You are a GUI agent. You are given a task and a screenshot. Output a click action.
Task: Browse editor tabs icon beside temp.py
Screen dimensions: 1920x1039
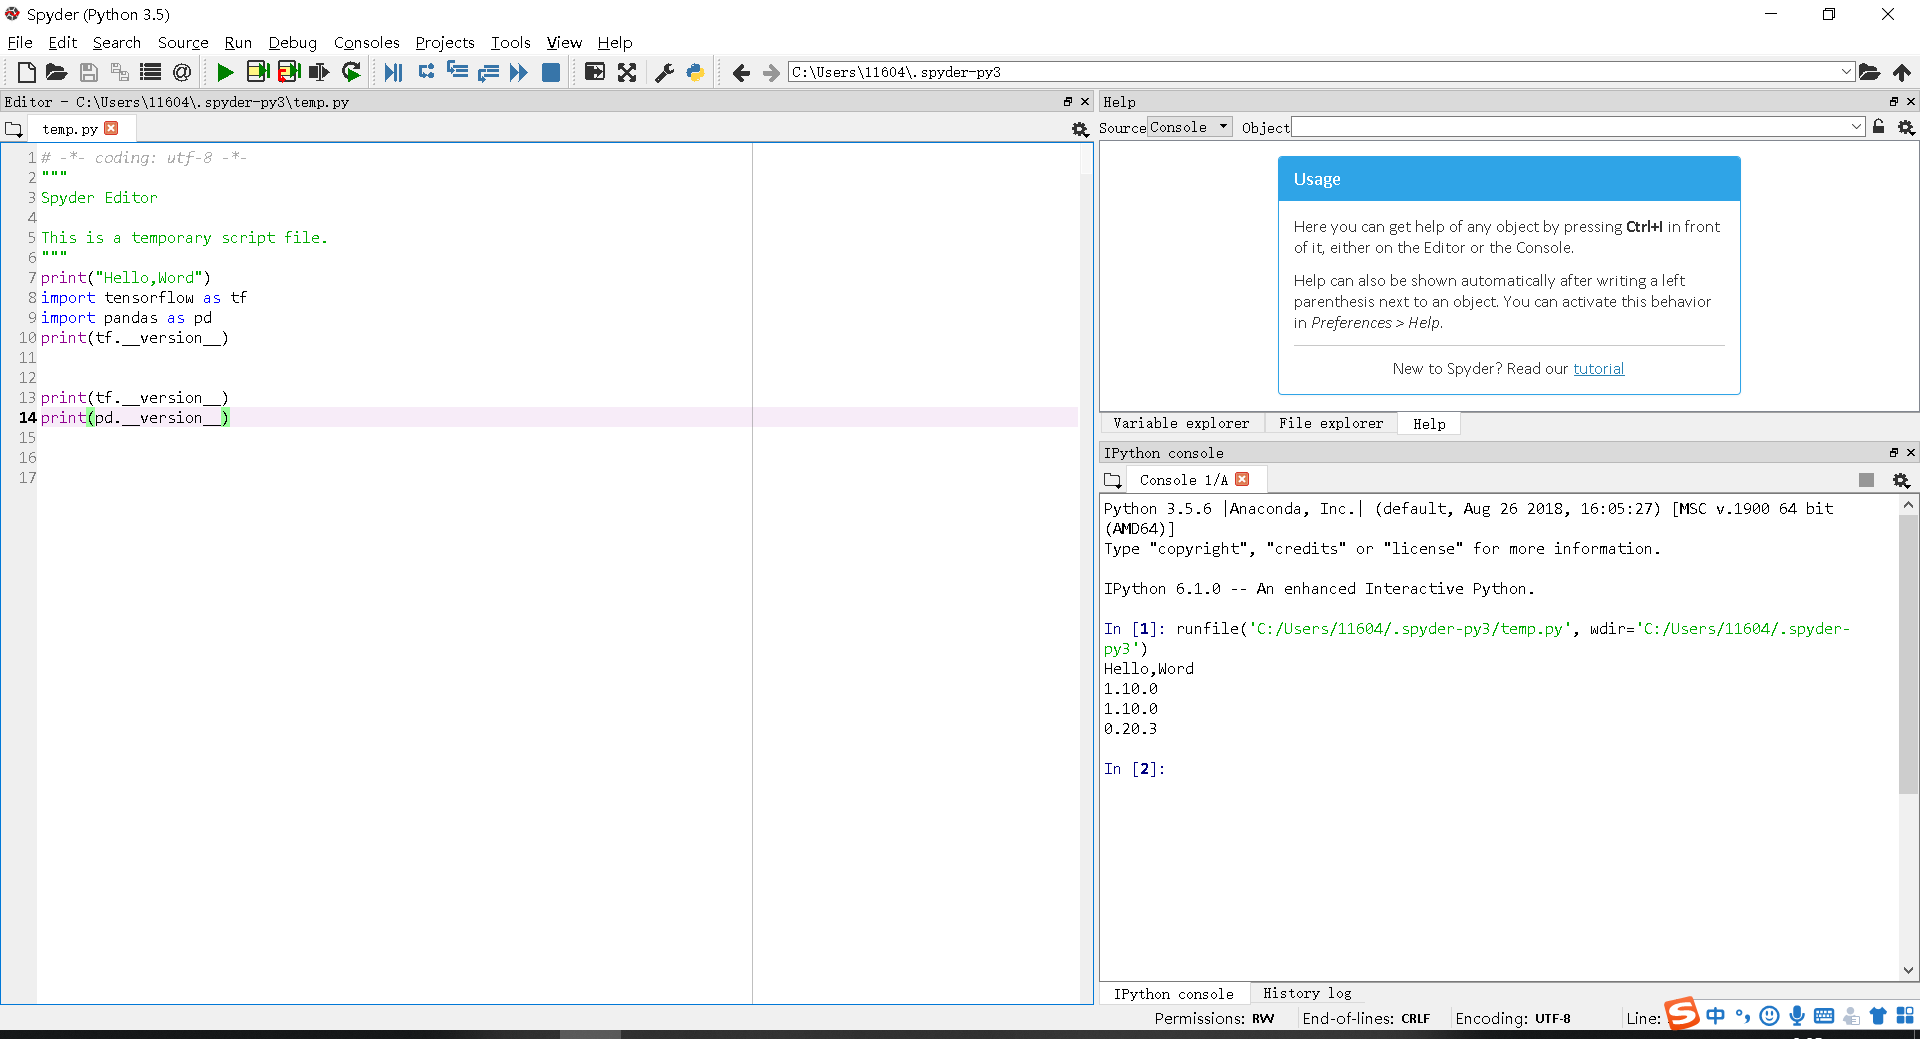coord(14,129)
